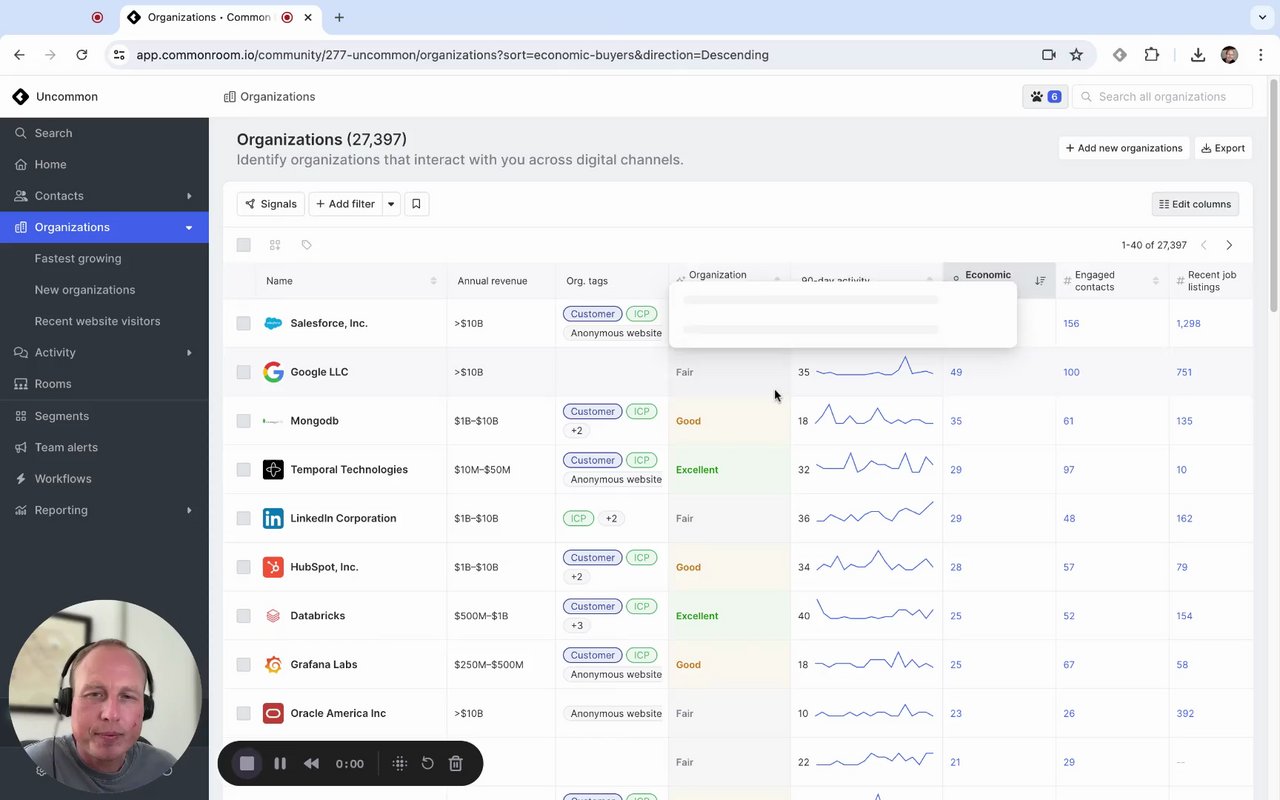Bookmark this page with the star icon
1280x800 pixels.
(1076, 55)
